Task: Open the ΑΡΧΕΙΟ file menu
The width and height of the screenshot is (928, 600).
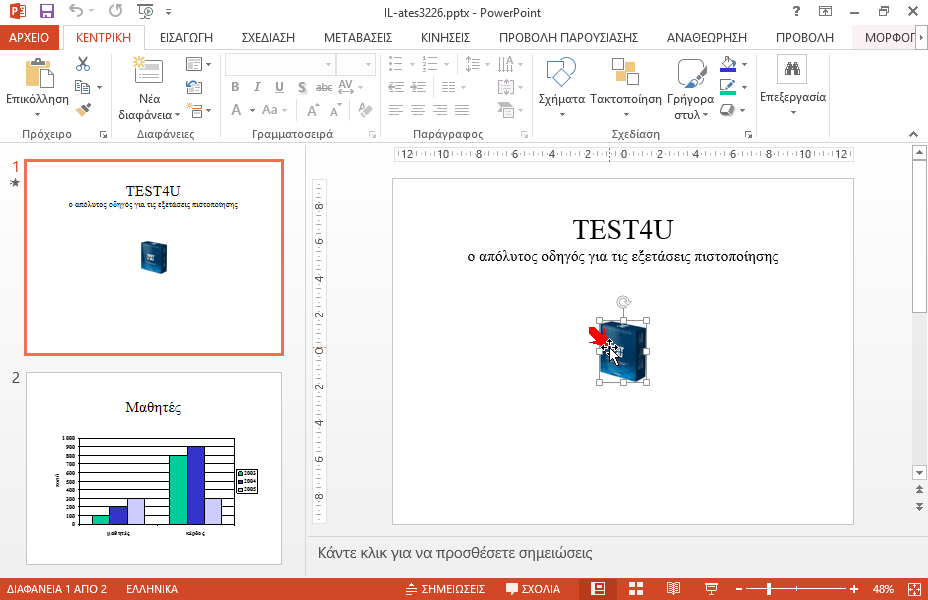Action: pos(29,37)
